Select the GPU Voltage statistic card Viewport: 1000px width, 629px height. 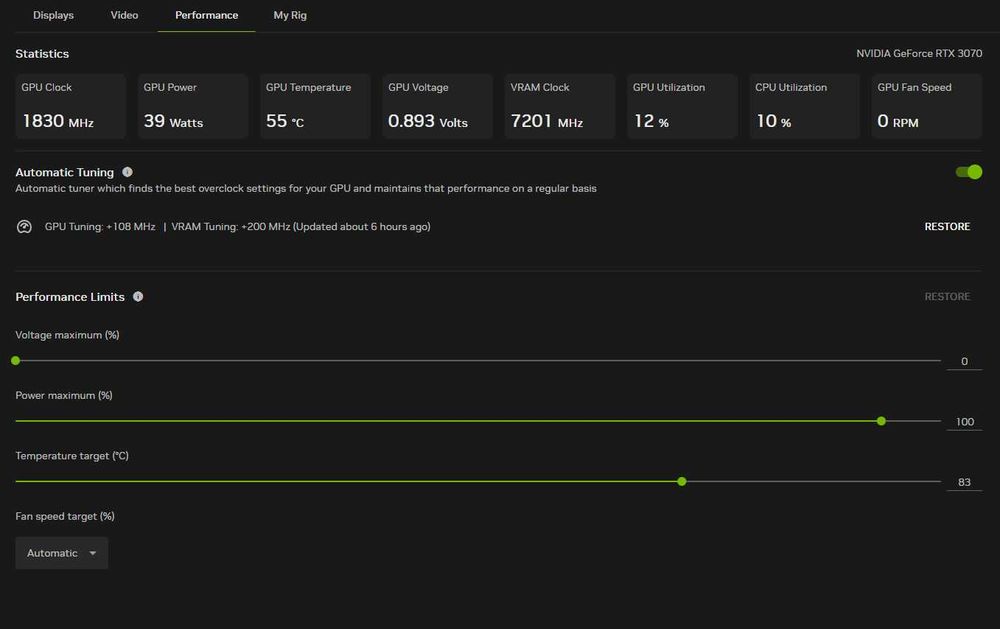(x=438, y=106)
